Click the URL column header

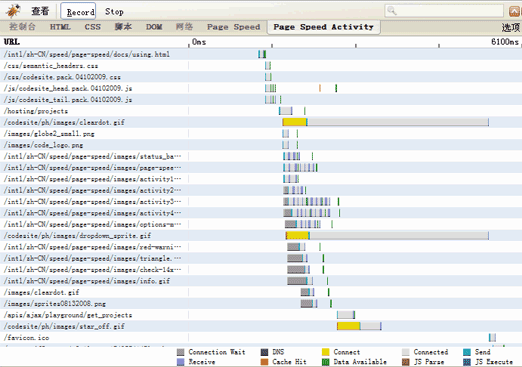pos(12,42)
